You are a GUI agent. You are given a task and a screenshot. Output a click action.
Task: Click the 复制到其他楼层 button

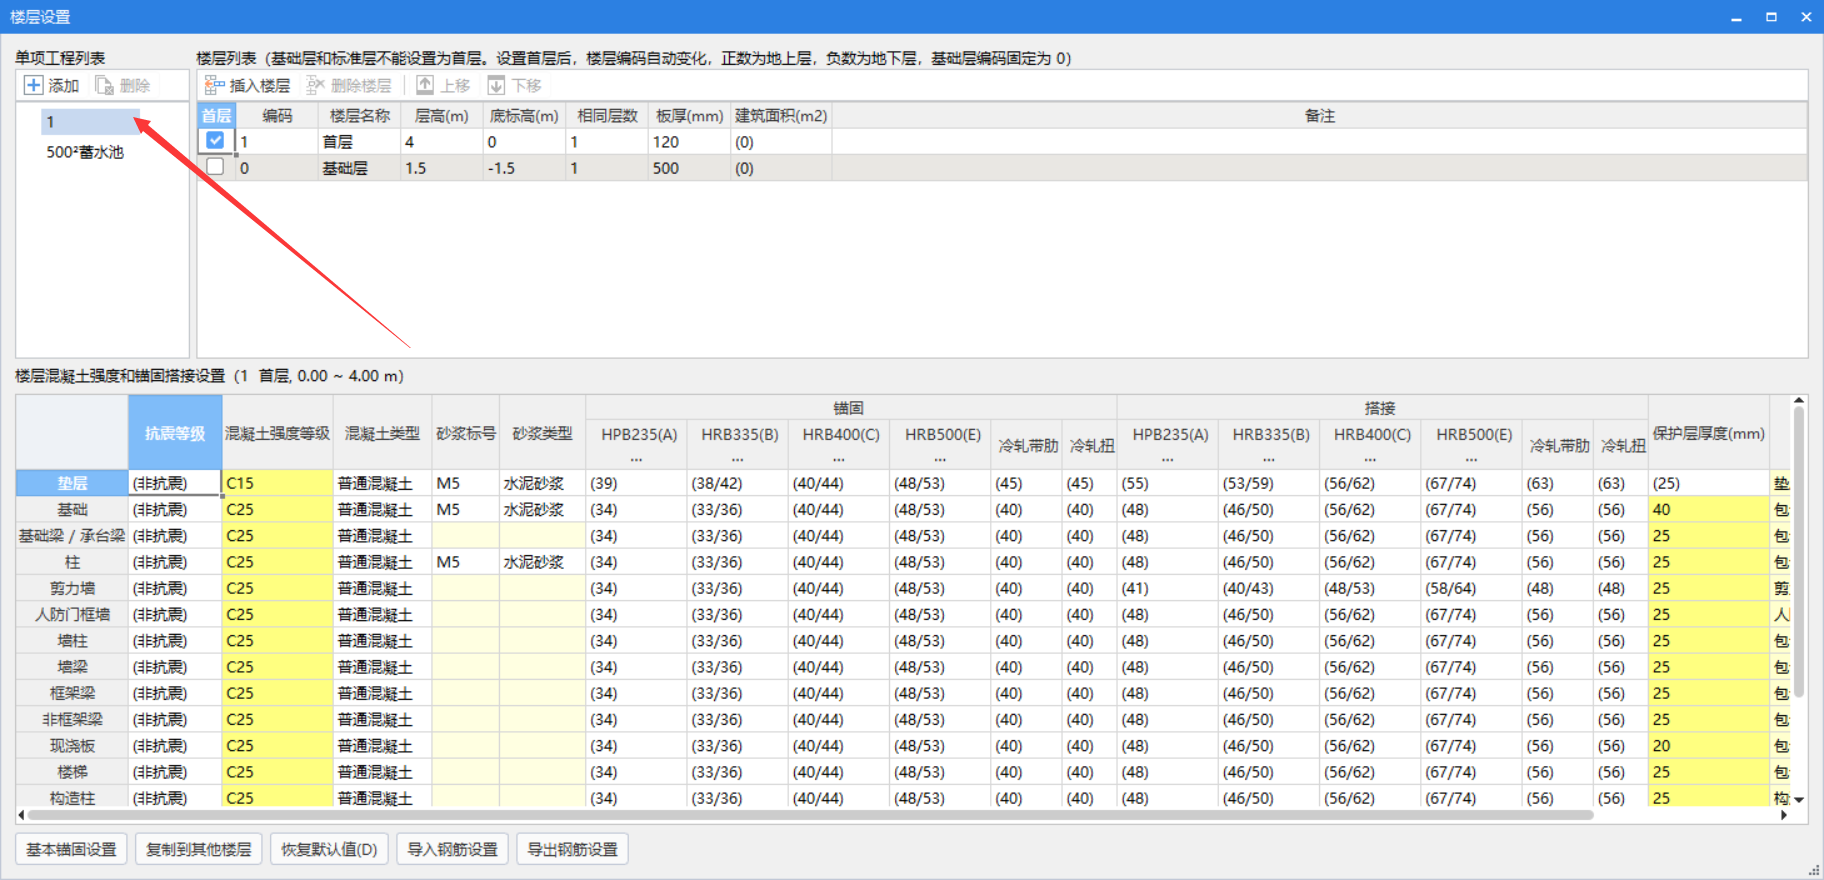coord(198,849)
